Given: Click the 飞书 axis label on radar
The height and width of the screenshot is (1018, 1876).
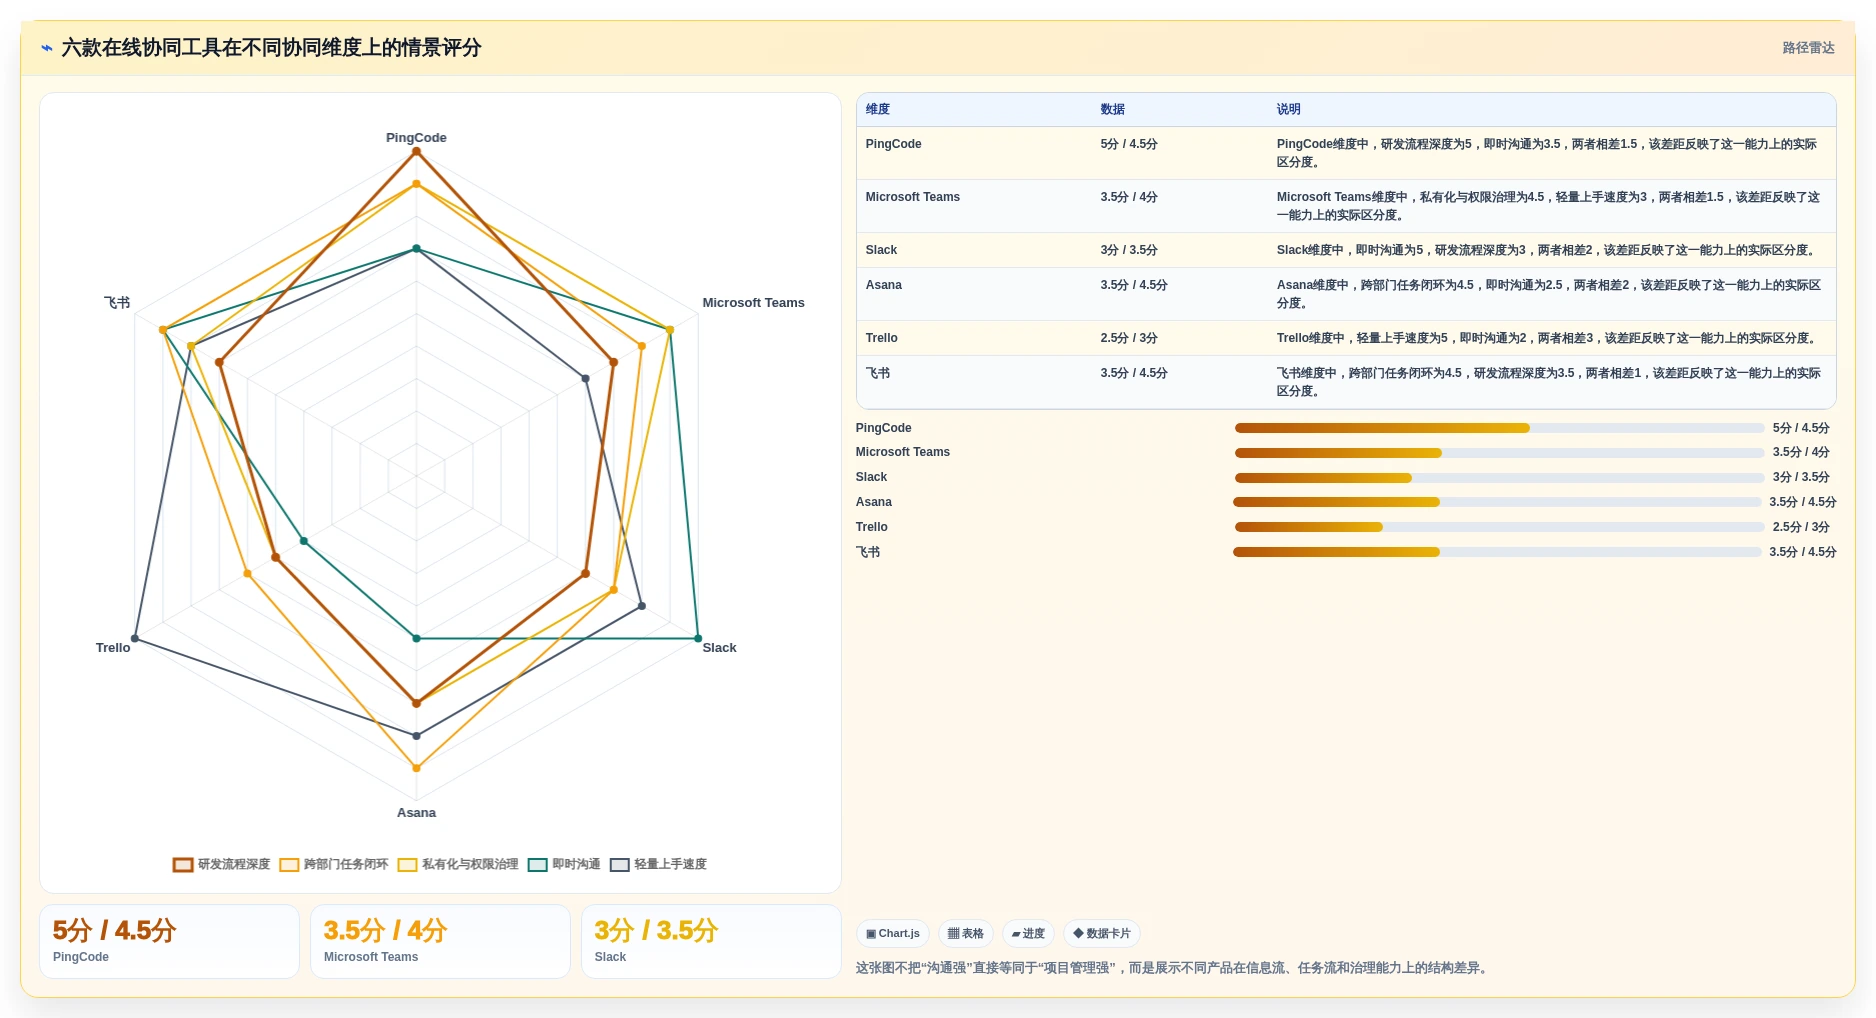Looking at the screenshot, I should [x=117, y=303].
